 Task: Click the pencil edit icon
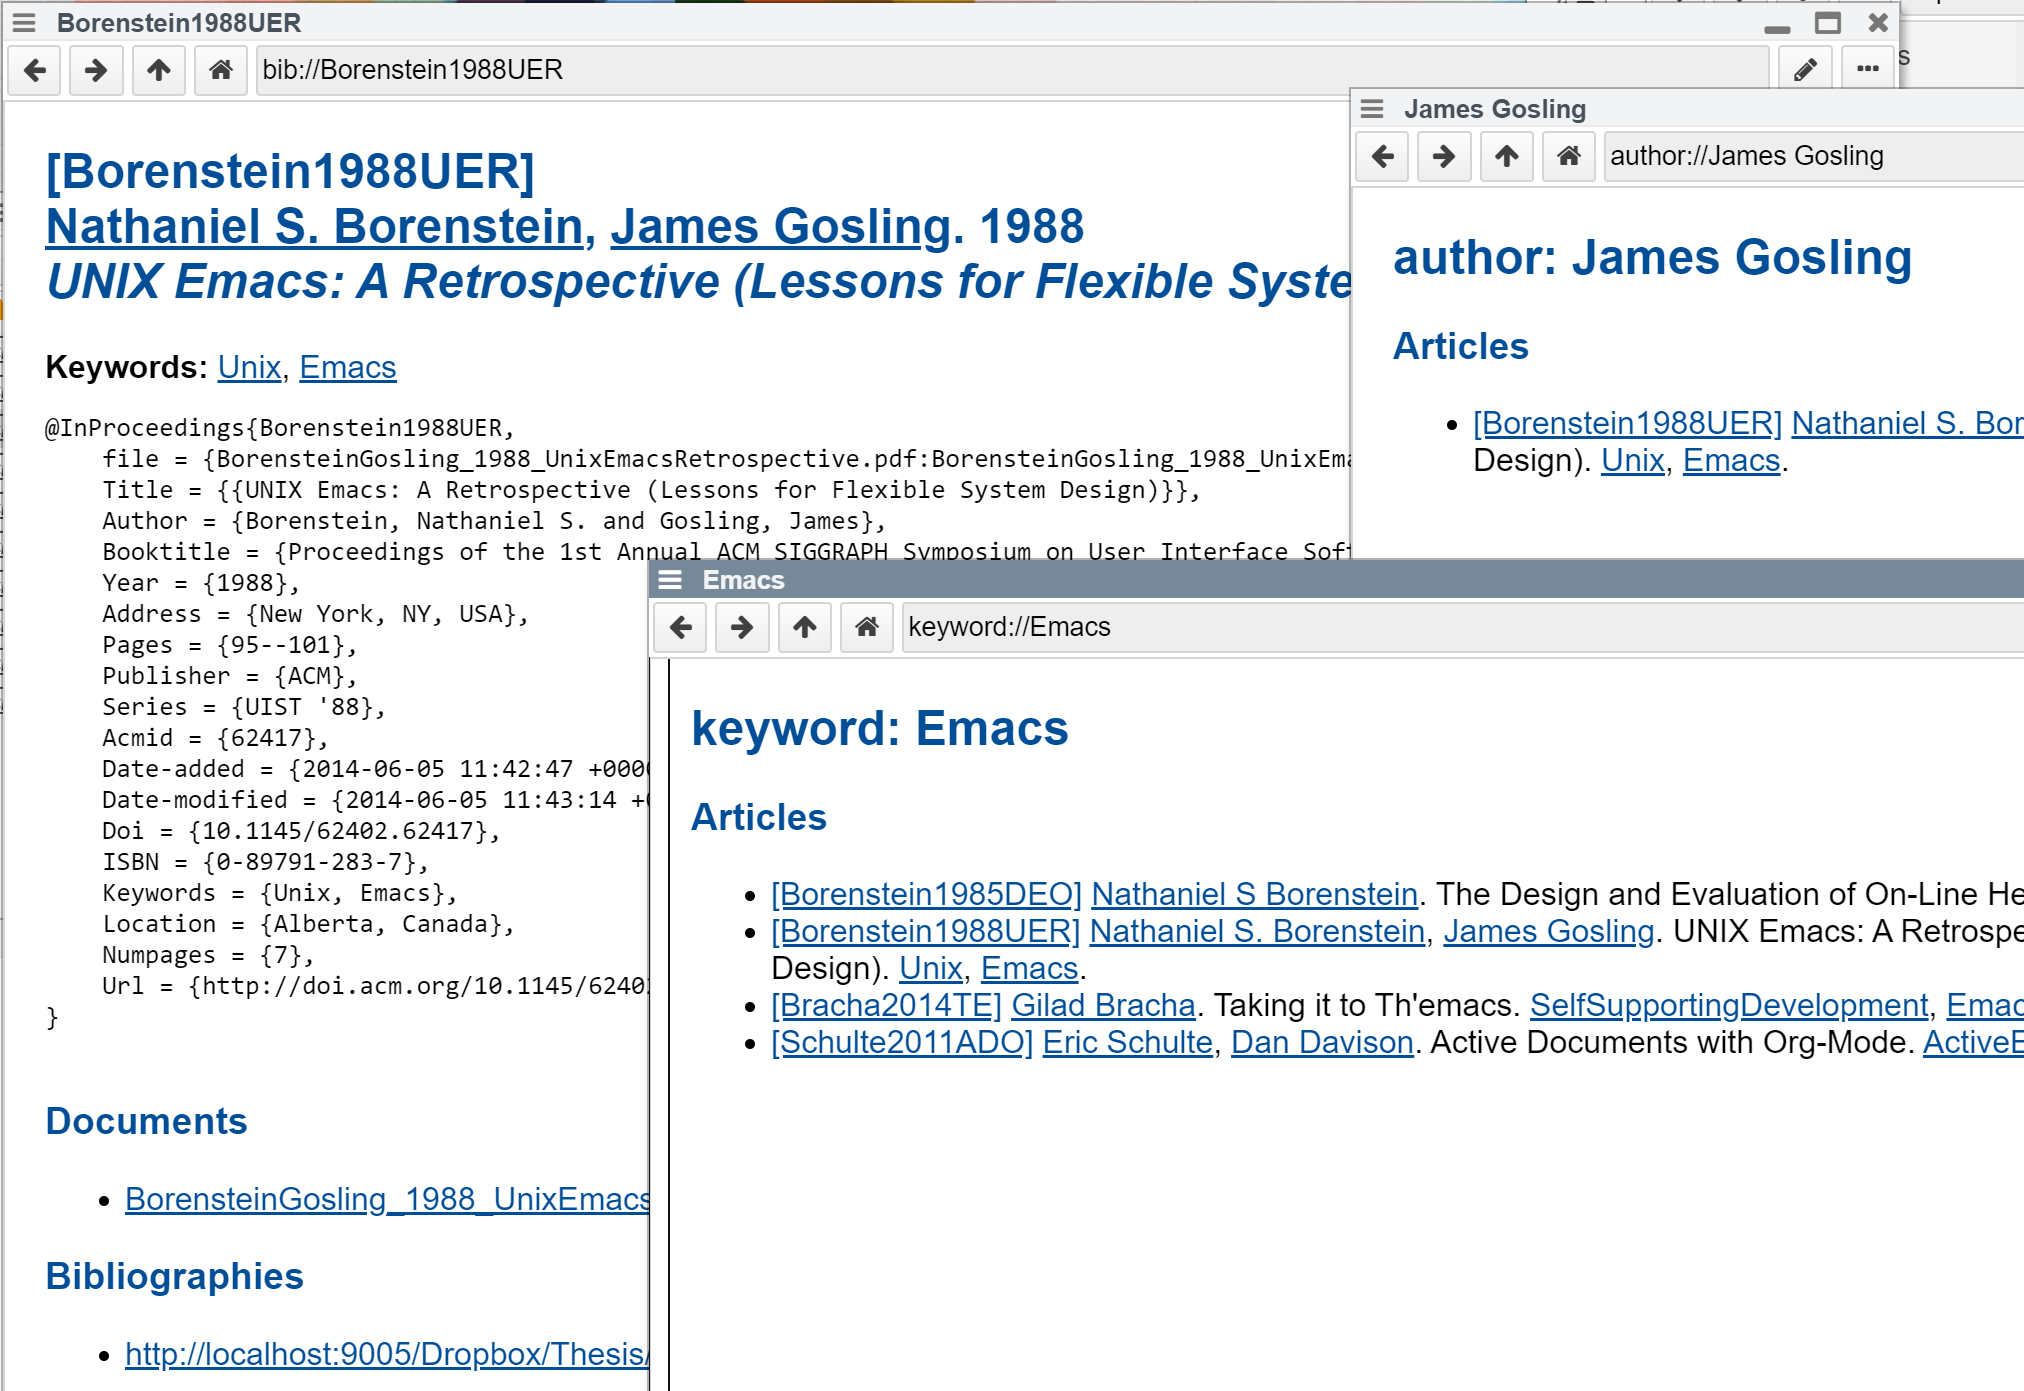pyautogui.click(x=1805, y=70)
